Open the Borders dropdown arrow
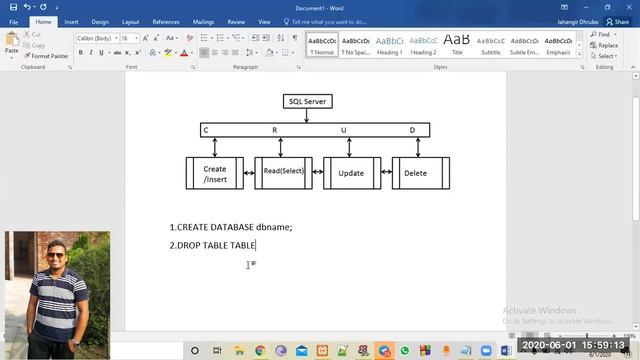Image resolution: width=640 pixels, height=360 pixels. (x=293, y=53)
